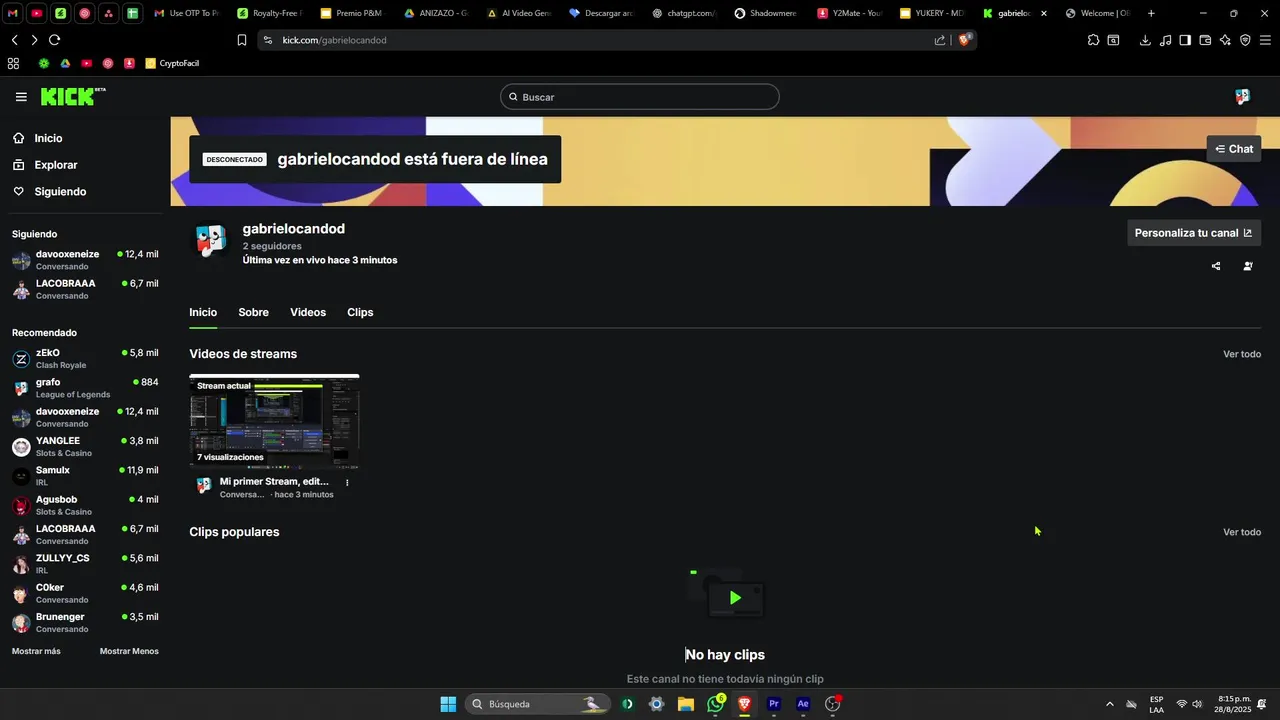Open the user avatar menu at top right
This screenshot has height=720, width=1280.
tap(1242, 97)
